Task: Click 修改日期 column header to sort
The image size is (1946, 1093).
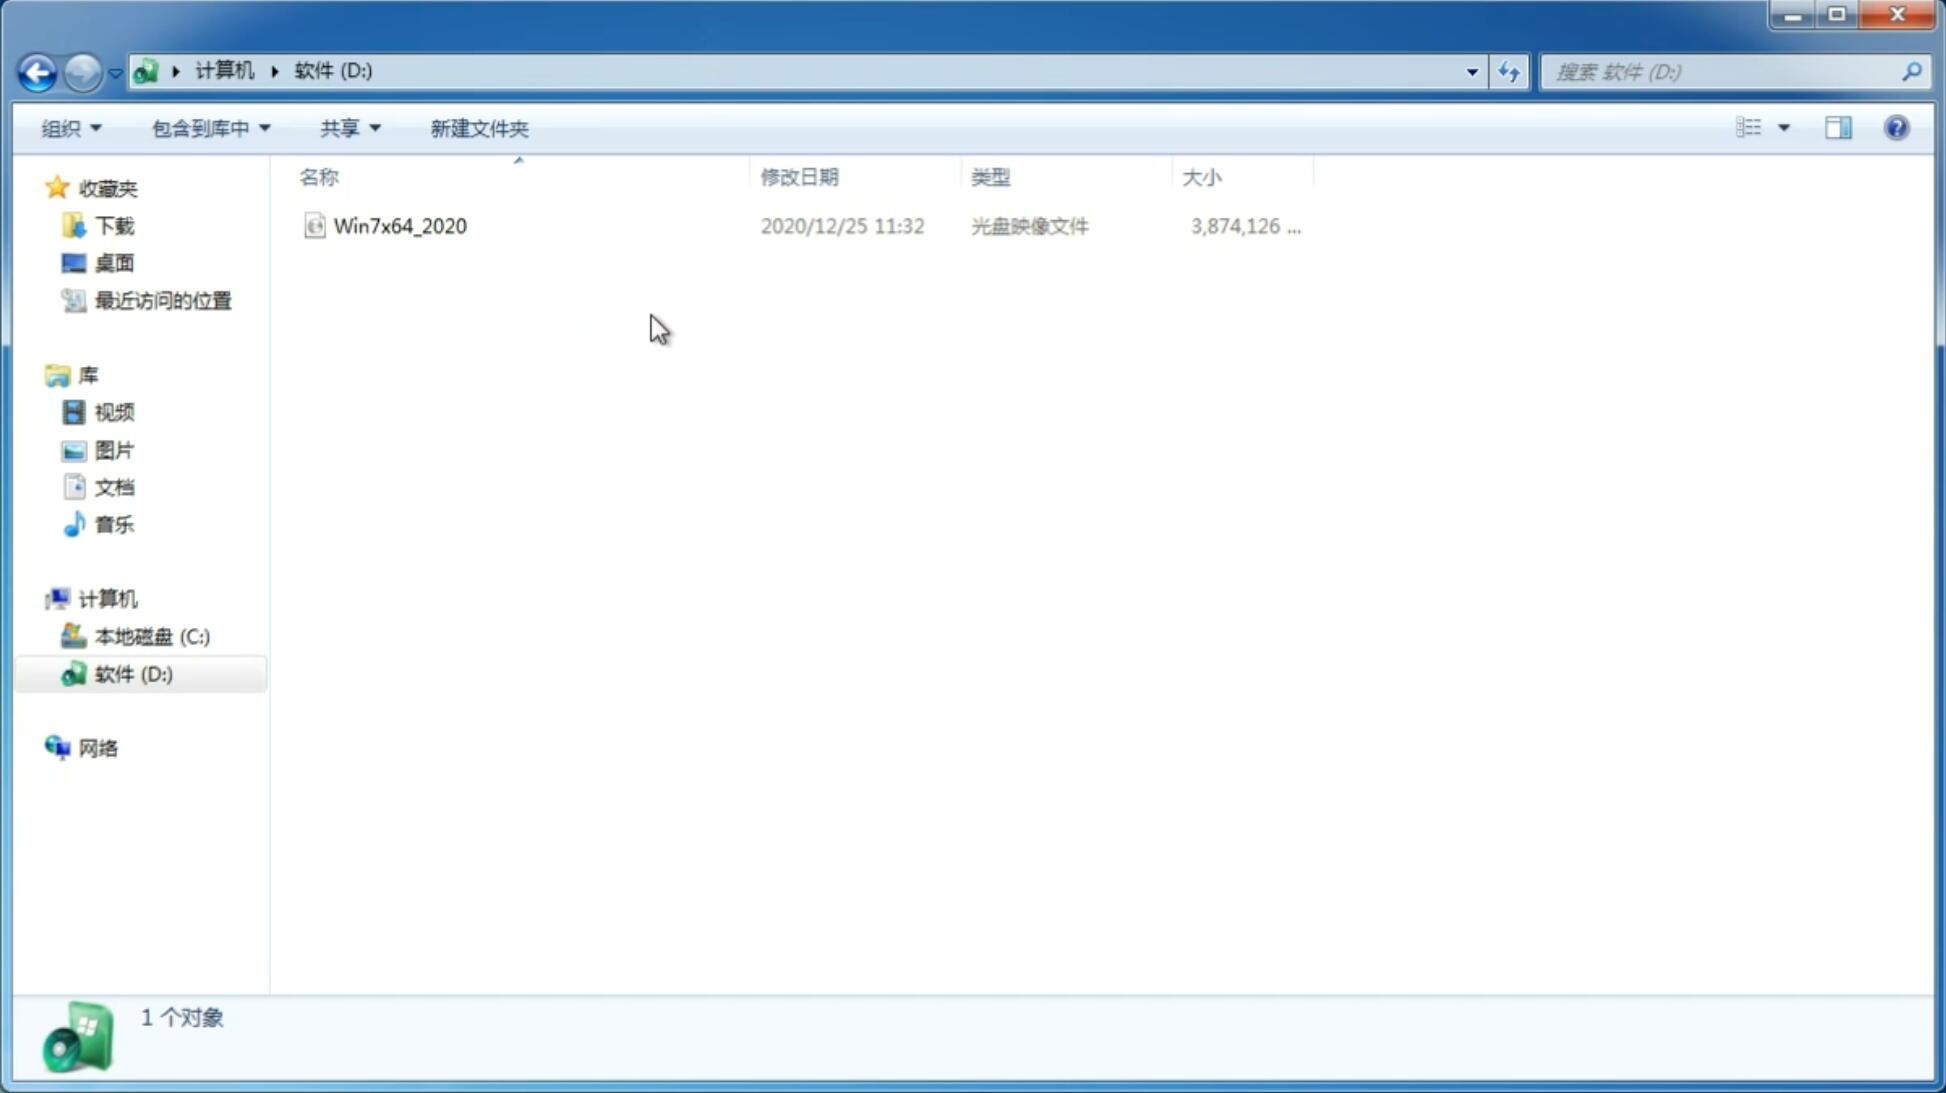Action: click(x=799, y=176)
